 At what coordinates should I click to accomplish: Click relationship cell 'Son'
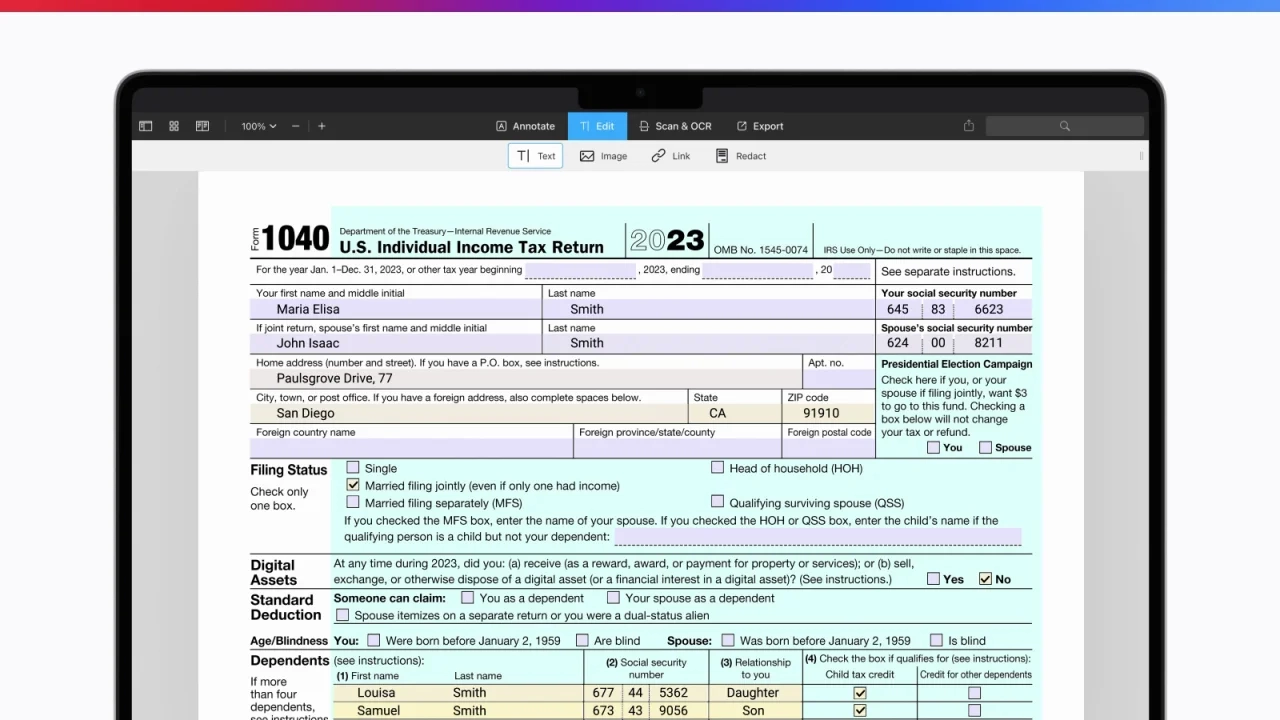click(753, 711)
